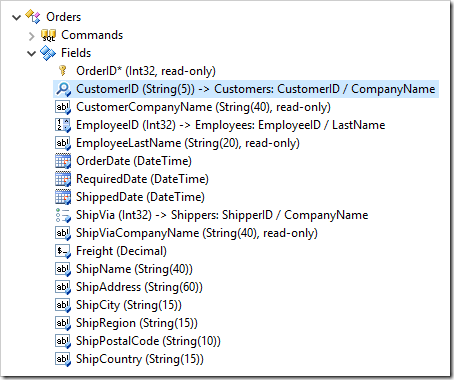Viewport: 454px width, 380px height.
Task: Select the Fields node label
Action: (x=76, y=53)
